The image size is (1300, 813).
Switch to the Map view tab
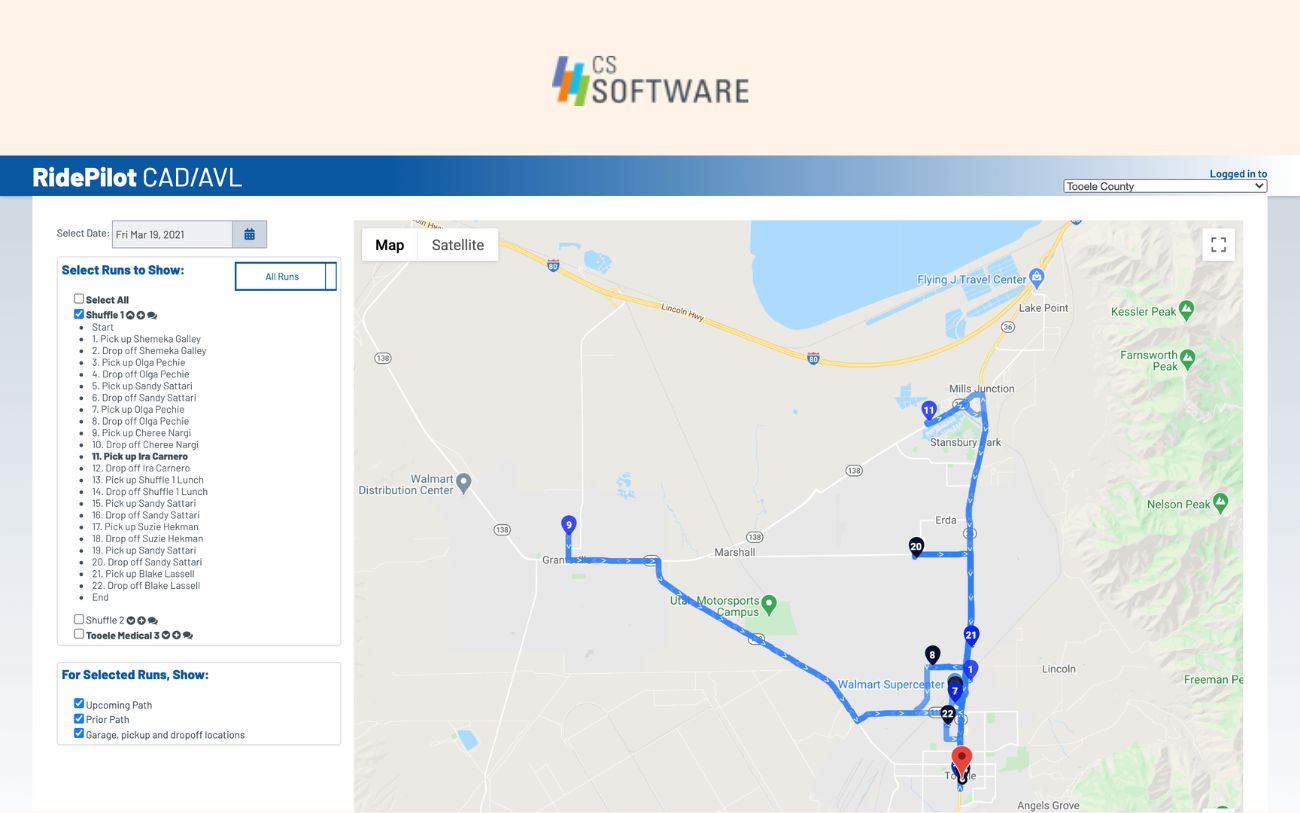tap(390, 244)
